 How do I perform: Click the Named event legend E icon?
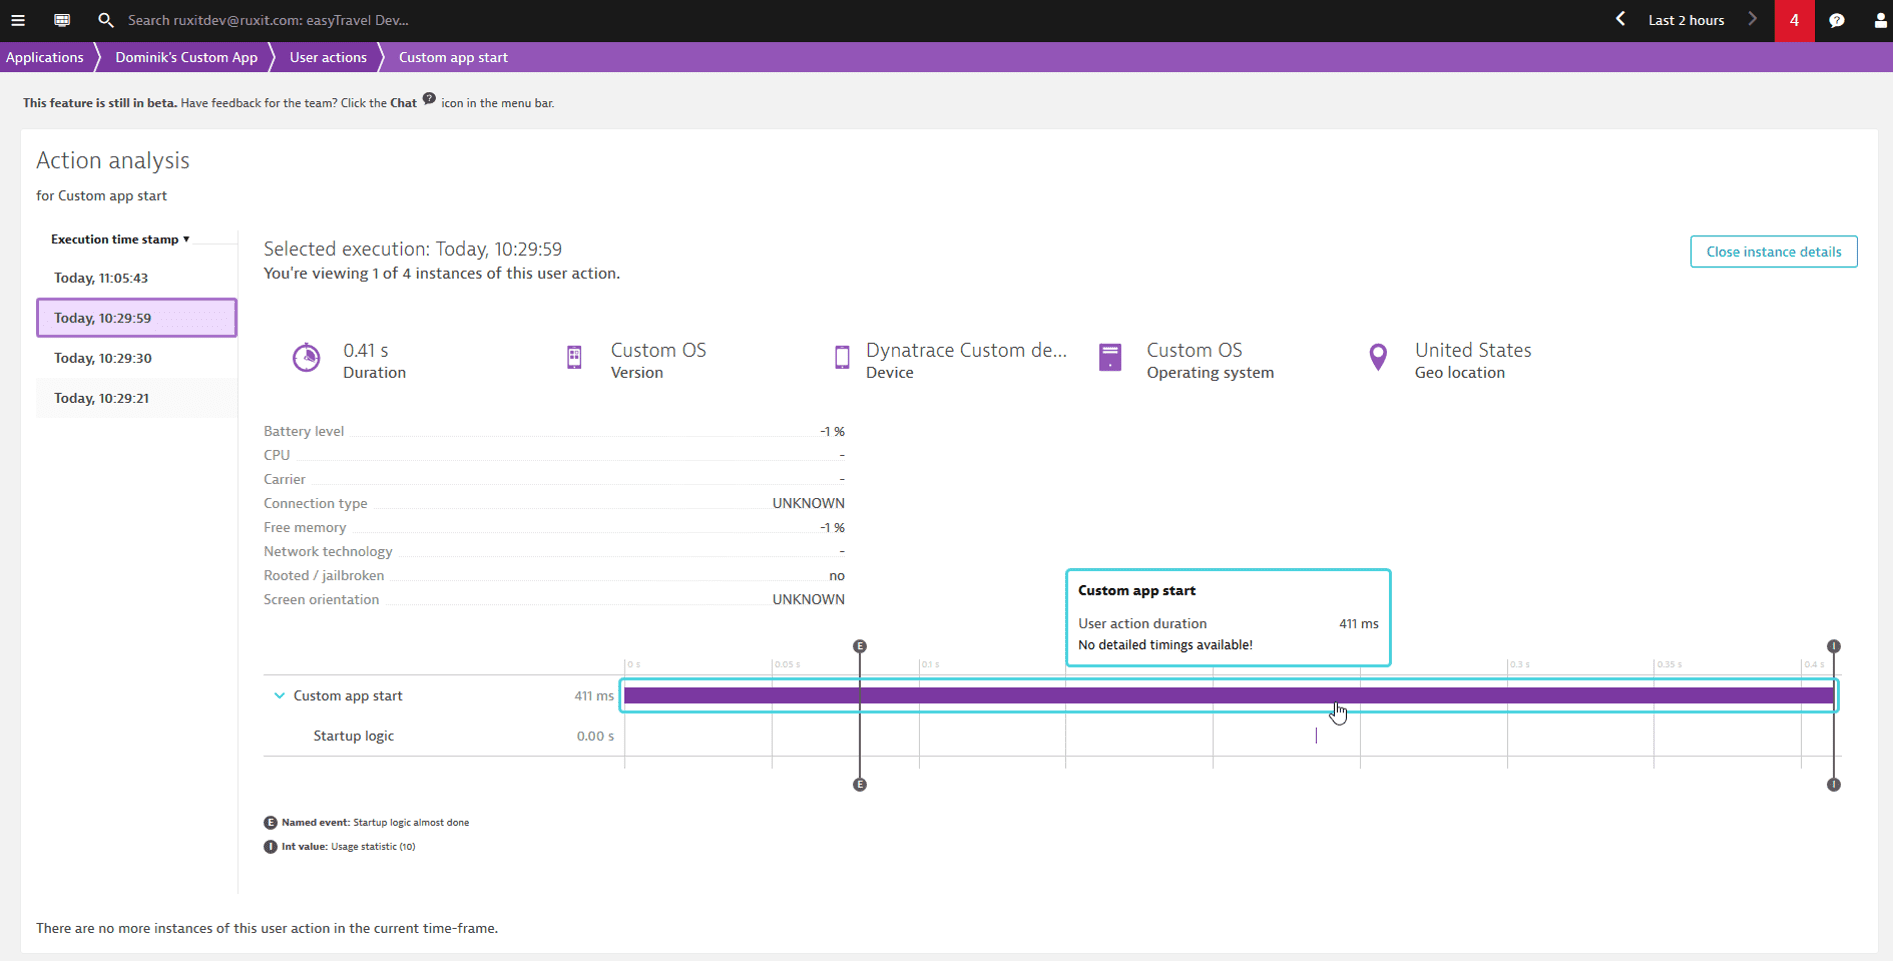click(x=270, y=823)
